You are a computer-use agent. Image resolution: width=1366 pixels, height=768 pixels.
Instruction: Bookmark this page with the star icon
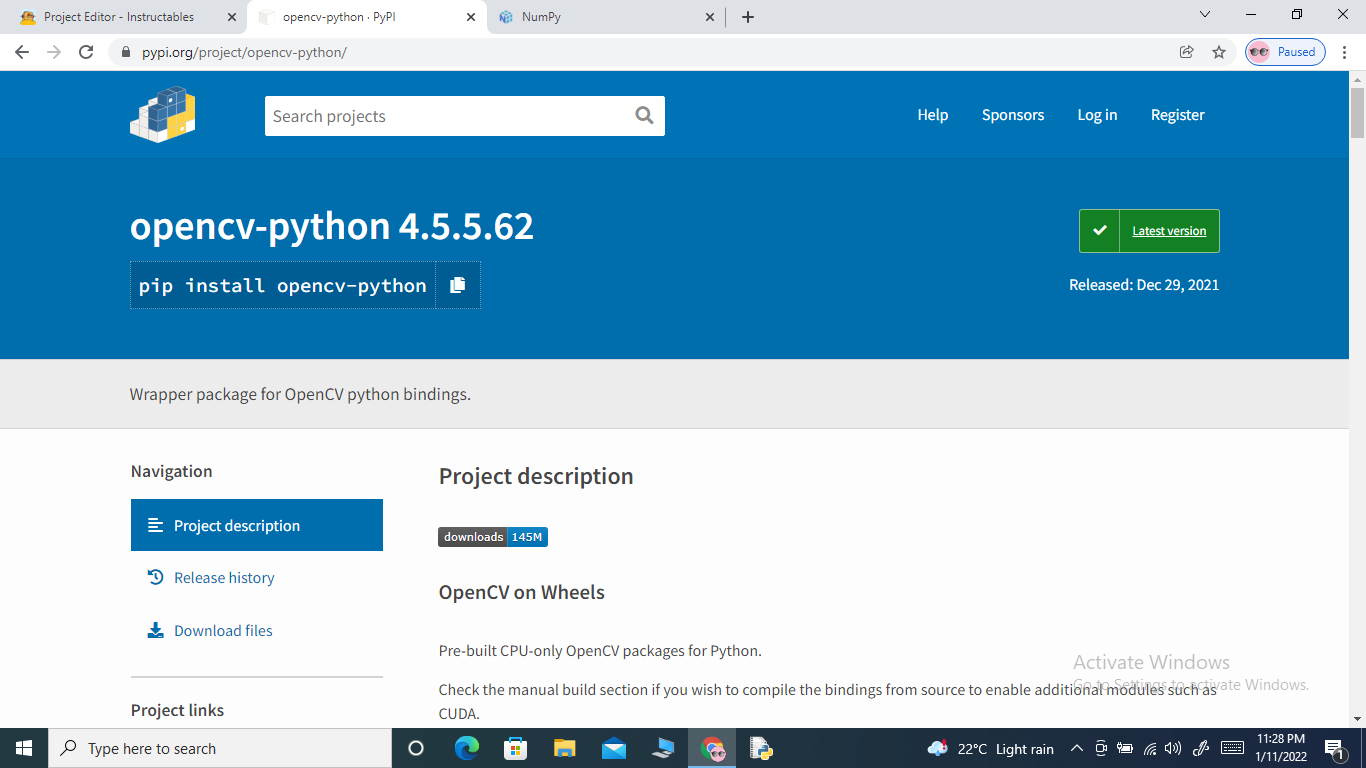[x=1219, y=52]
